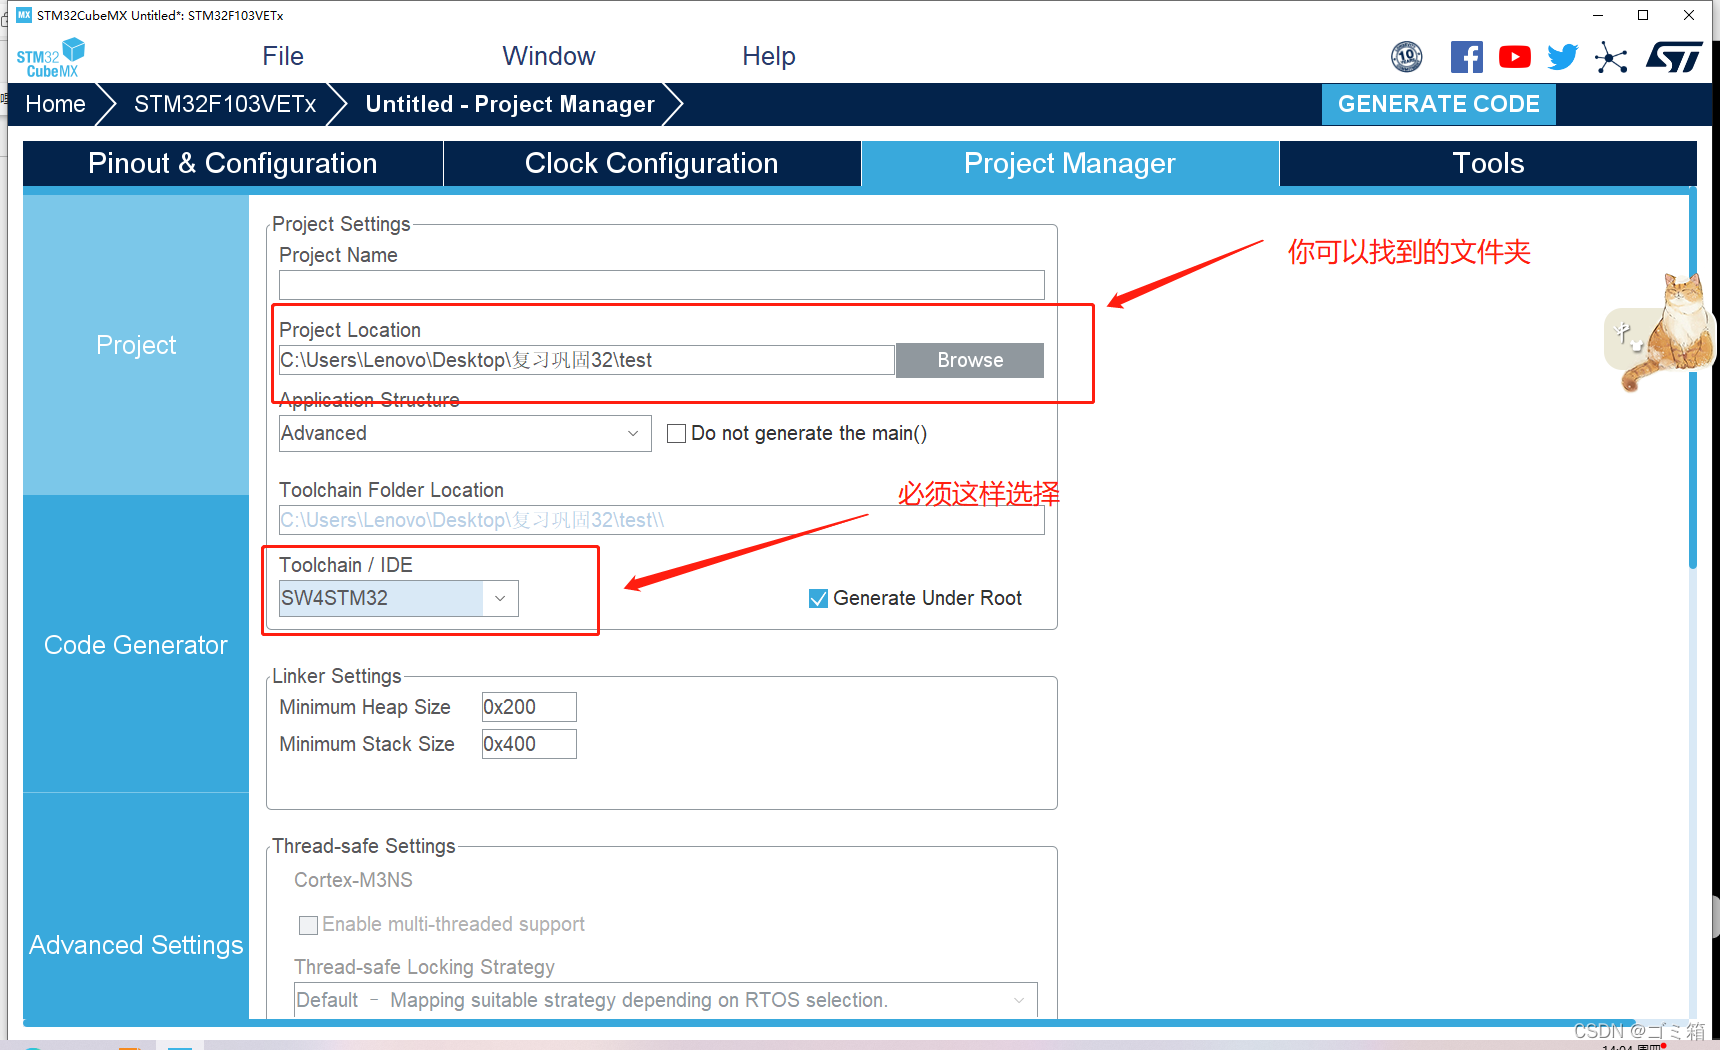Click the Cortex-M3NS label
The height and width of the screenshot is (1050, 1720).
point(353,880)
